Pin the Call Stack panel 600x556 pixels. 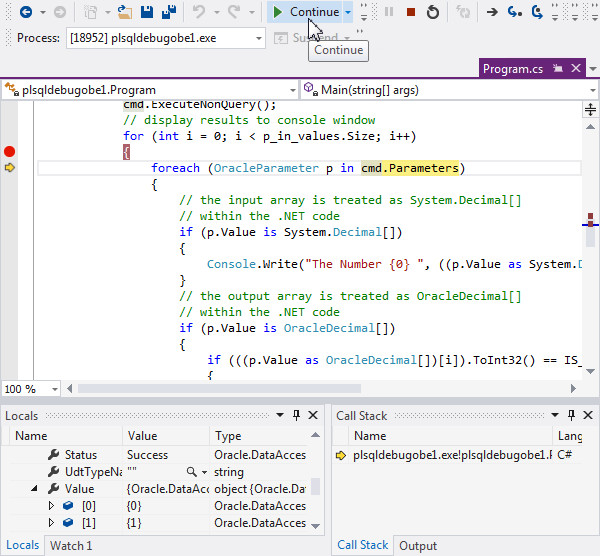pos(571,415)
